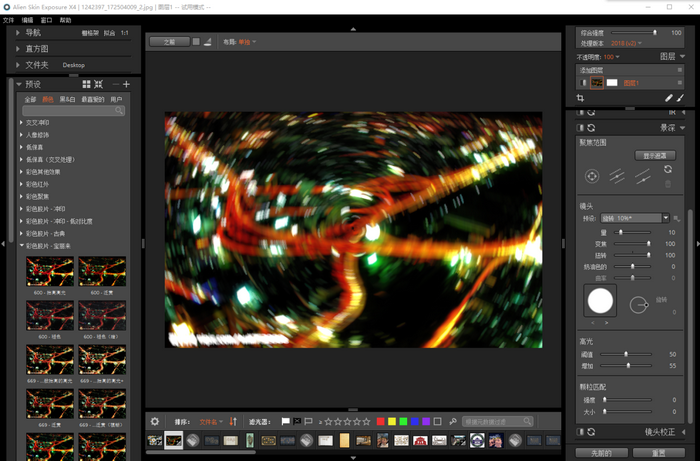Switch to the 黑&白 presets tab
Screen dimensions: 700x461
click(67, 99)
